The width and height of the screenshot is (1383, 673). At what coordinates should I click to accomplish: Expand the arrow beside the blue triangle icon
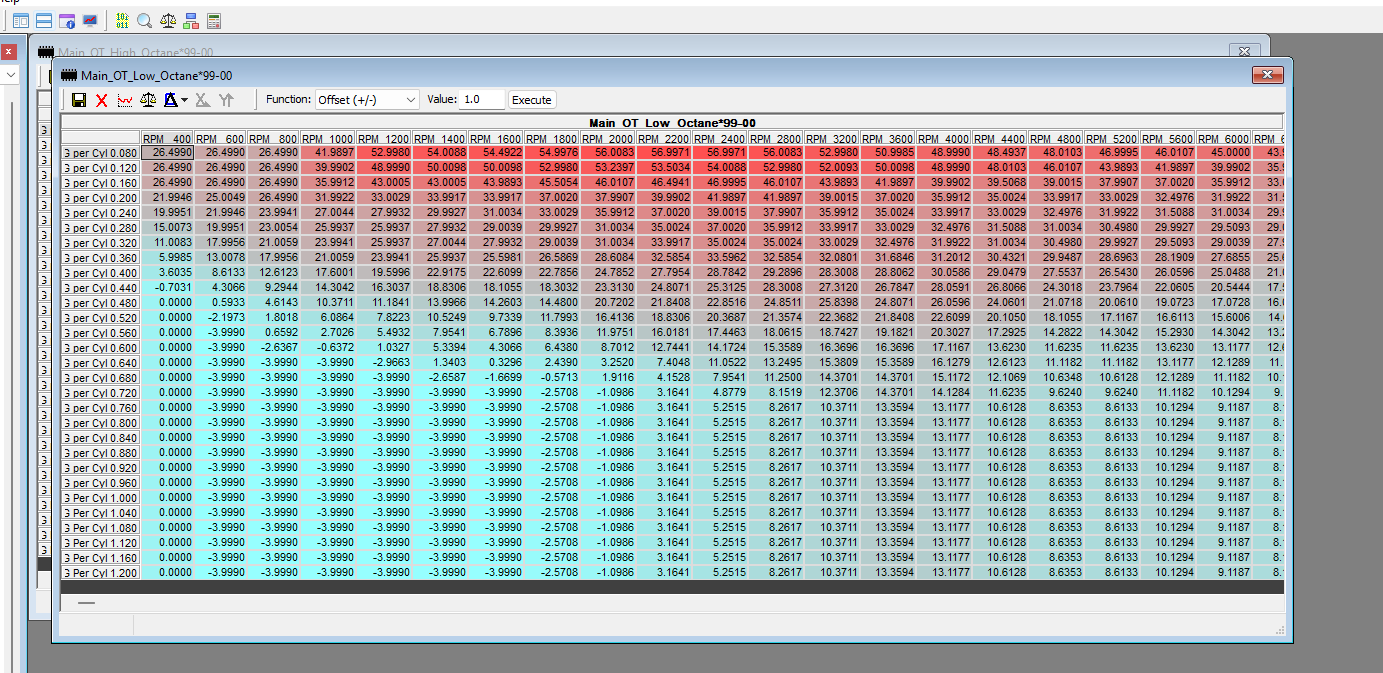click(185, 100)
